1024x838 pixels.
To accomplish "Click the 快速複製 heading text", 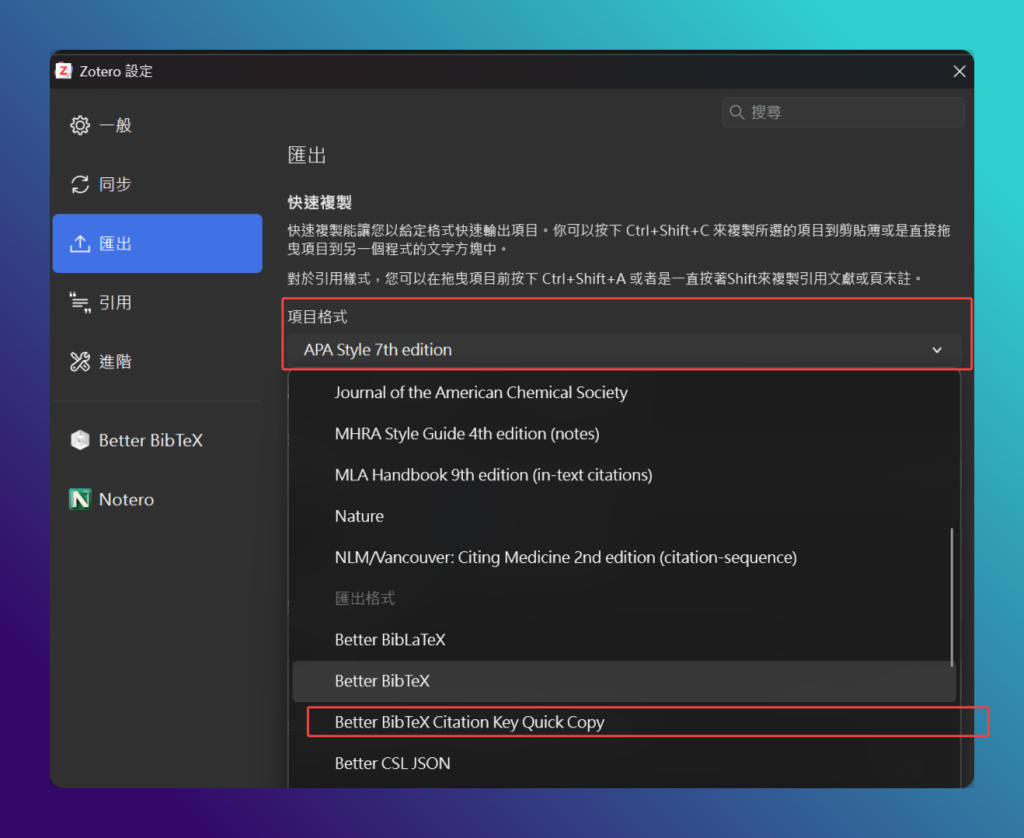I will click(320, 202).
